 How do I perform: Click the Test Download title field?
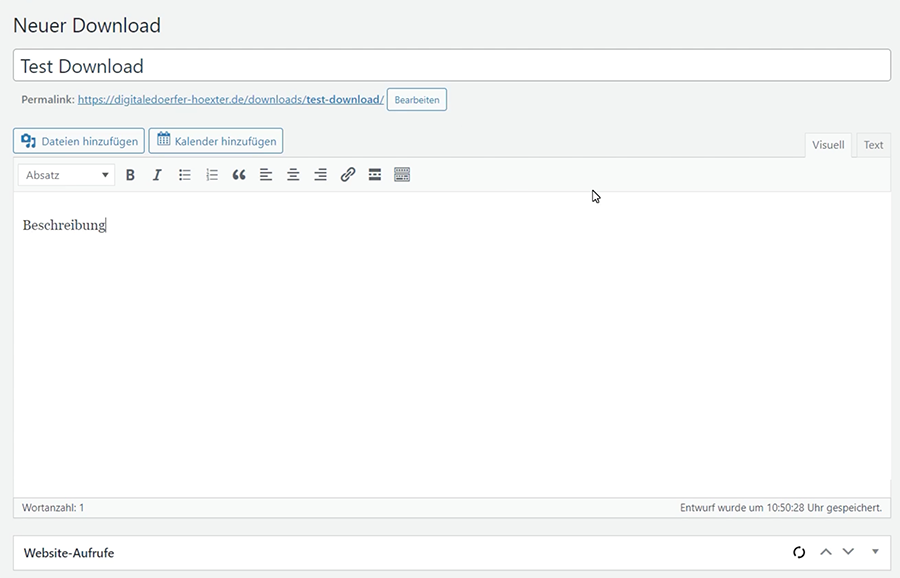pyautogui.click(x=450, y=66)
